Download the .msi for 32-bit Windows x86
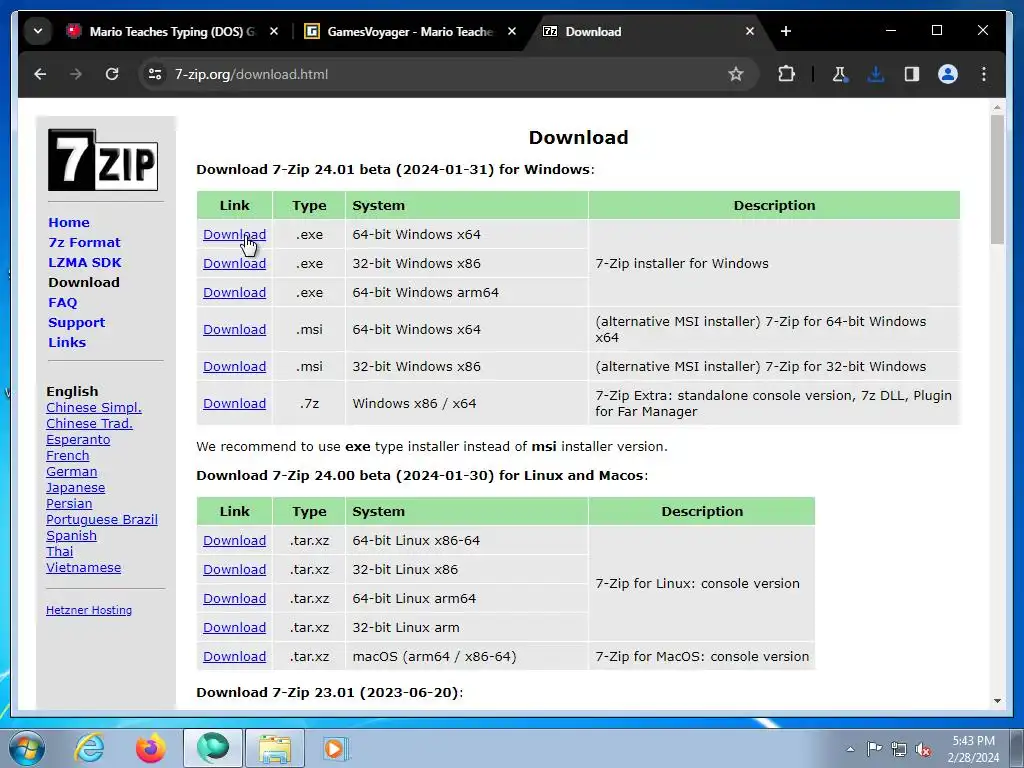Image resolution: width=1024 pixels, height=768 pixels. pyautogui.click(x=234, y=366)
